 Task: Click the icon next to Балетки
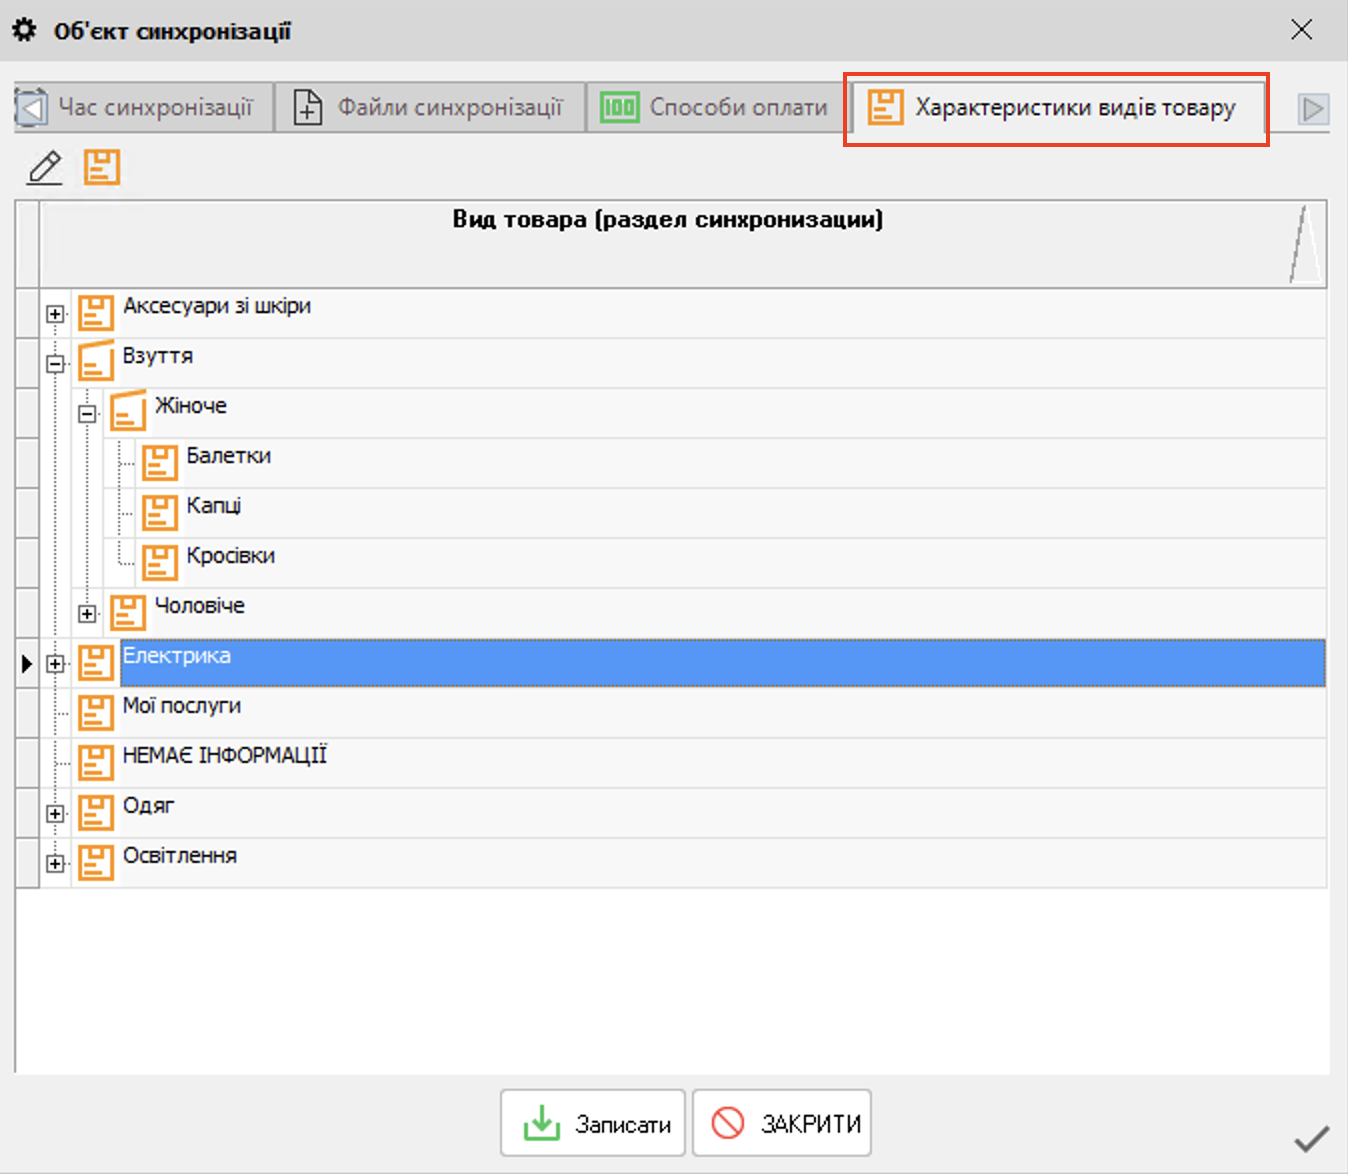coord(159,462)
